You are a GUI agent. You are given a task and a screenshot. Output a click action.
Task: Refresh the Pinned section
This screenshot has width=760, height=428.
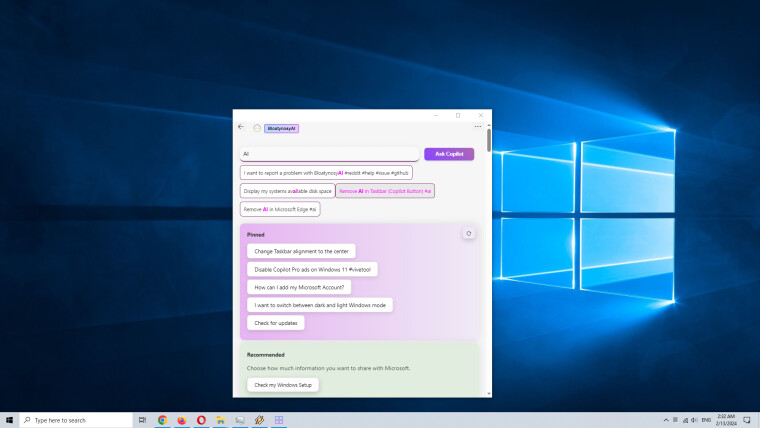468,233
